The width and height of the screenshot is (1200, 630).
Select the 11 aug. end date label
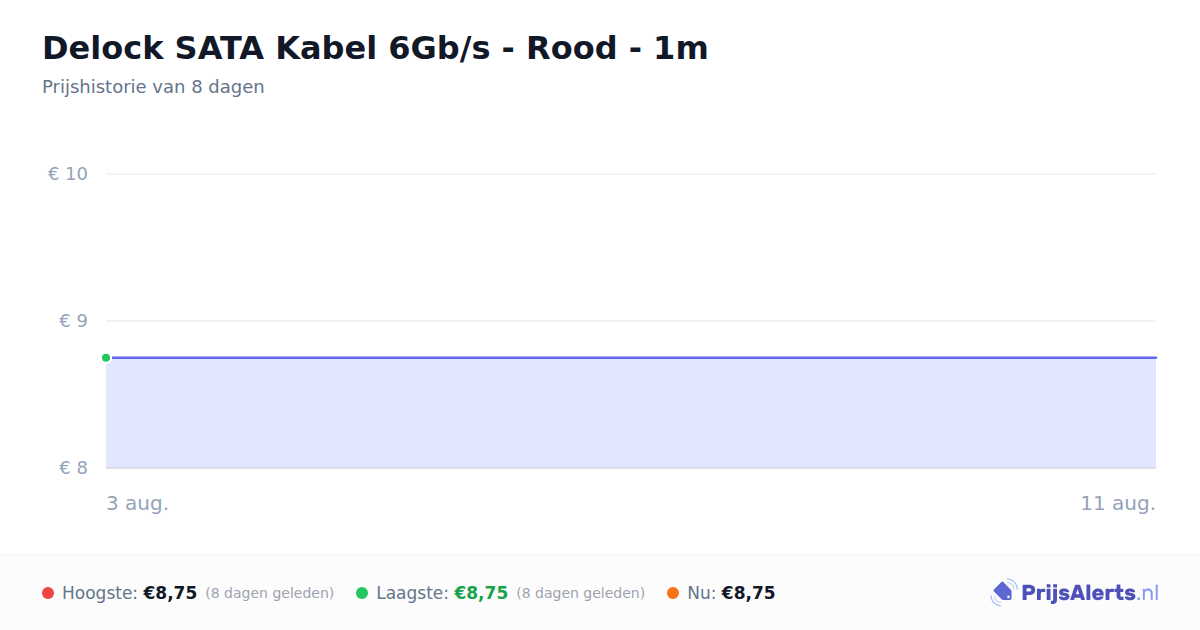pyautogui.click(x=1118, y=503)
